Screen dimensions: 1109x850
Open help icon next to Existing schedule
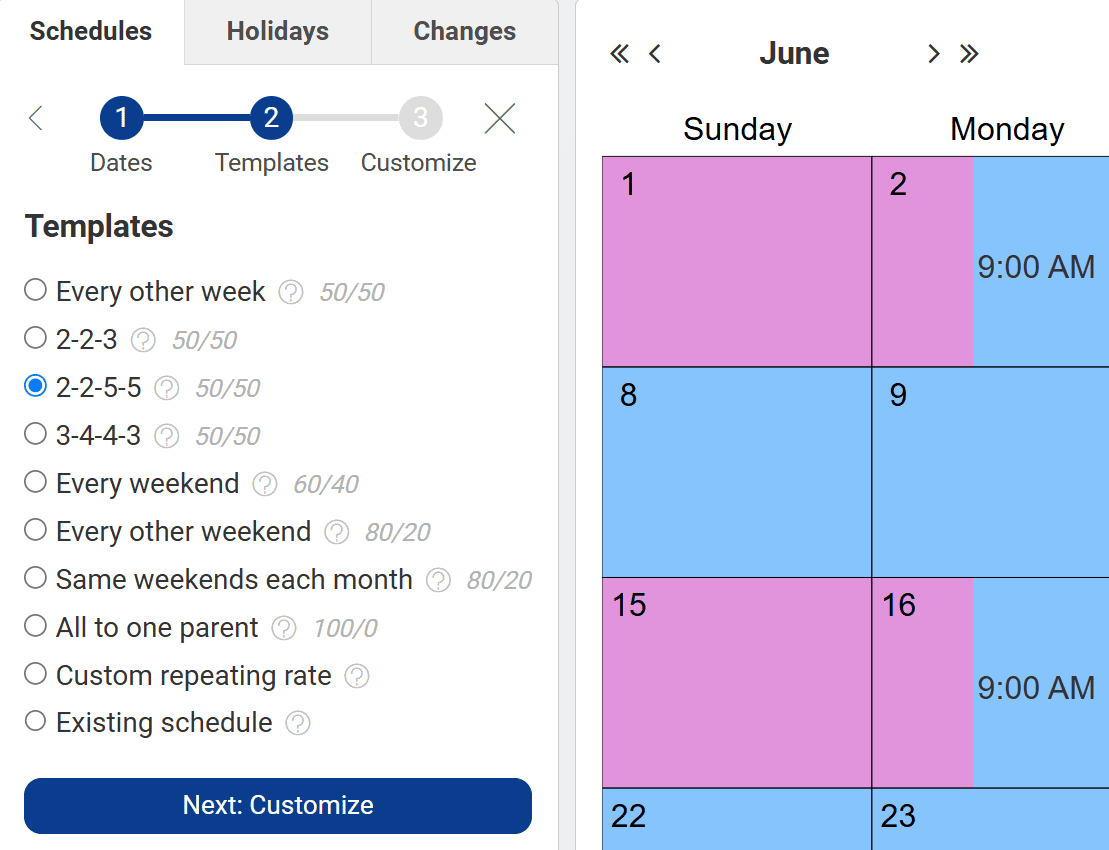[x=298, y=723]
